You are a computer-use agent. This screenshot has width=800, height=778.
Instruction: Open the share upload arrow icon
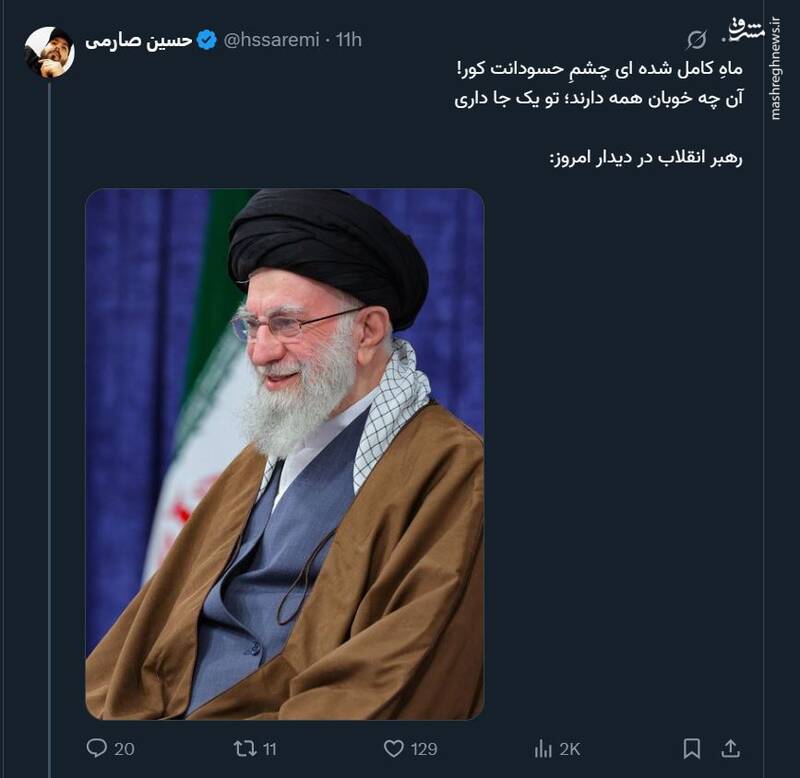pos(730,748)
